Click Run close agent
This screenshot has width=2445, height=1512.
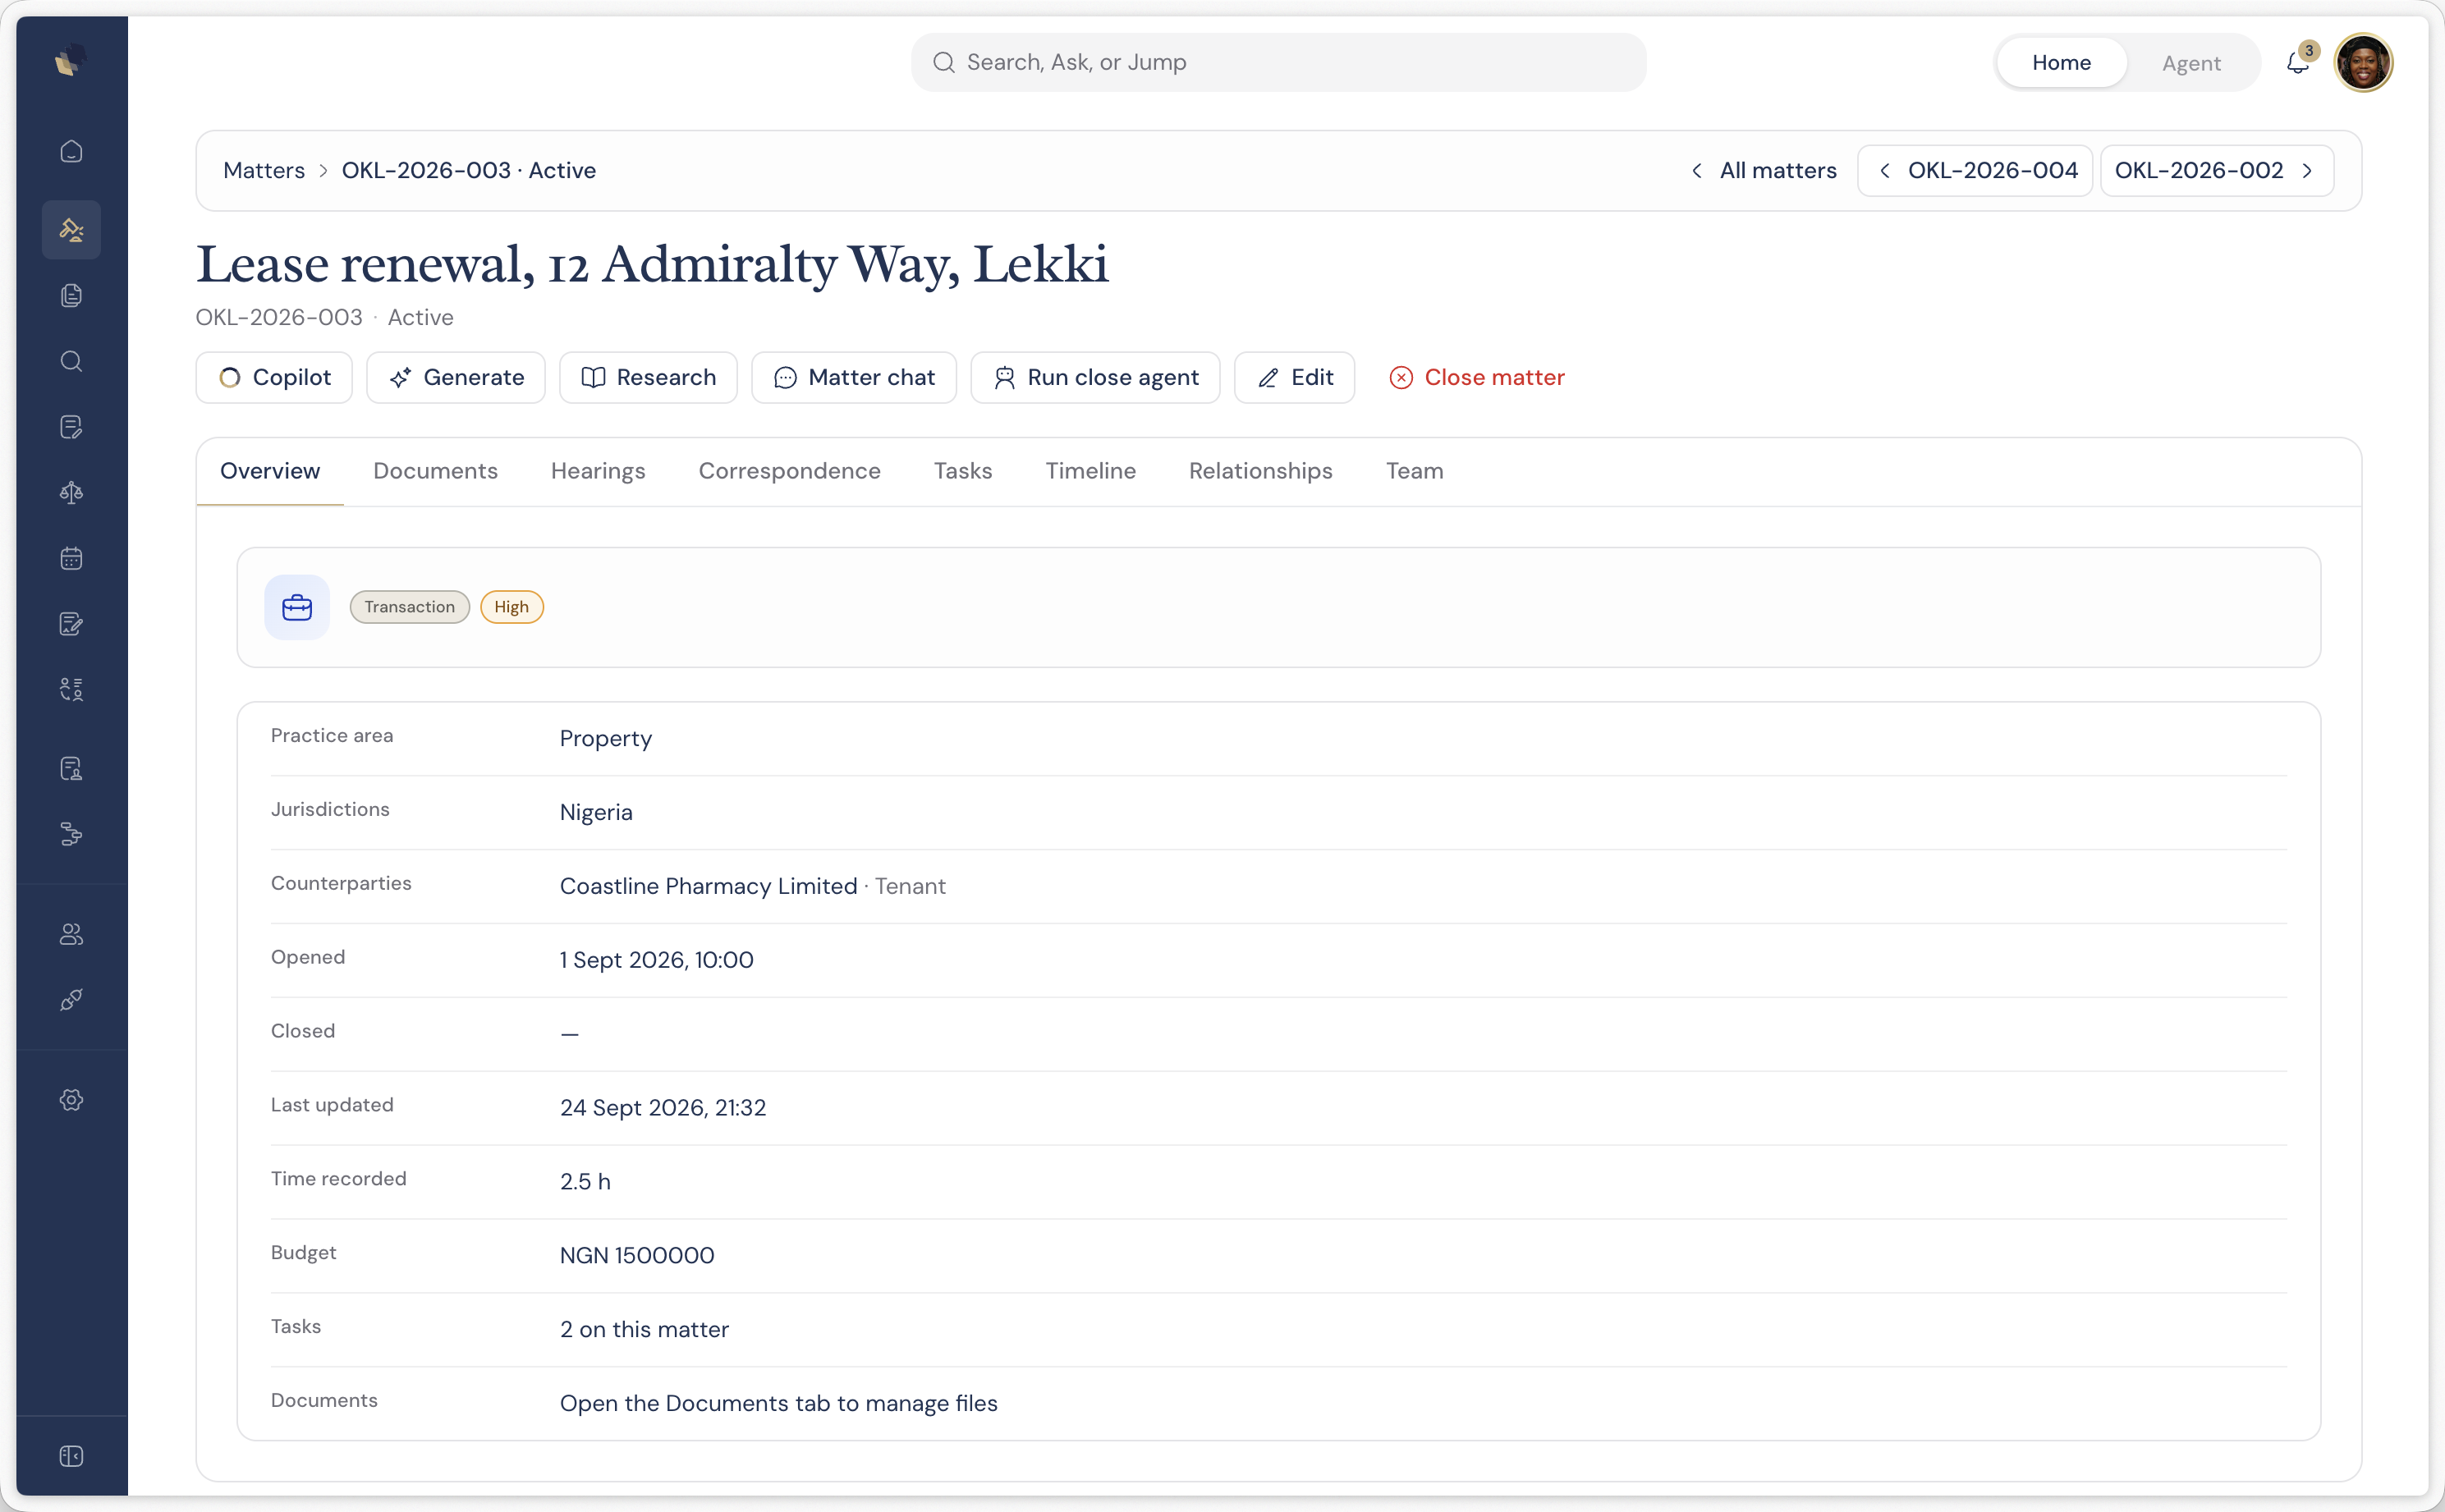pos(1095,378)
